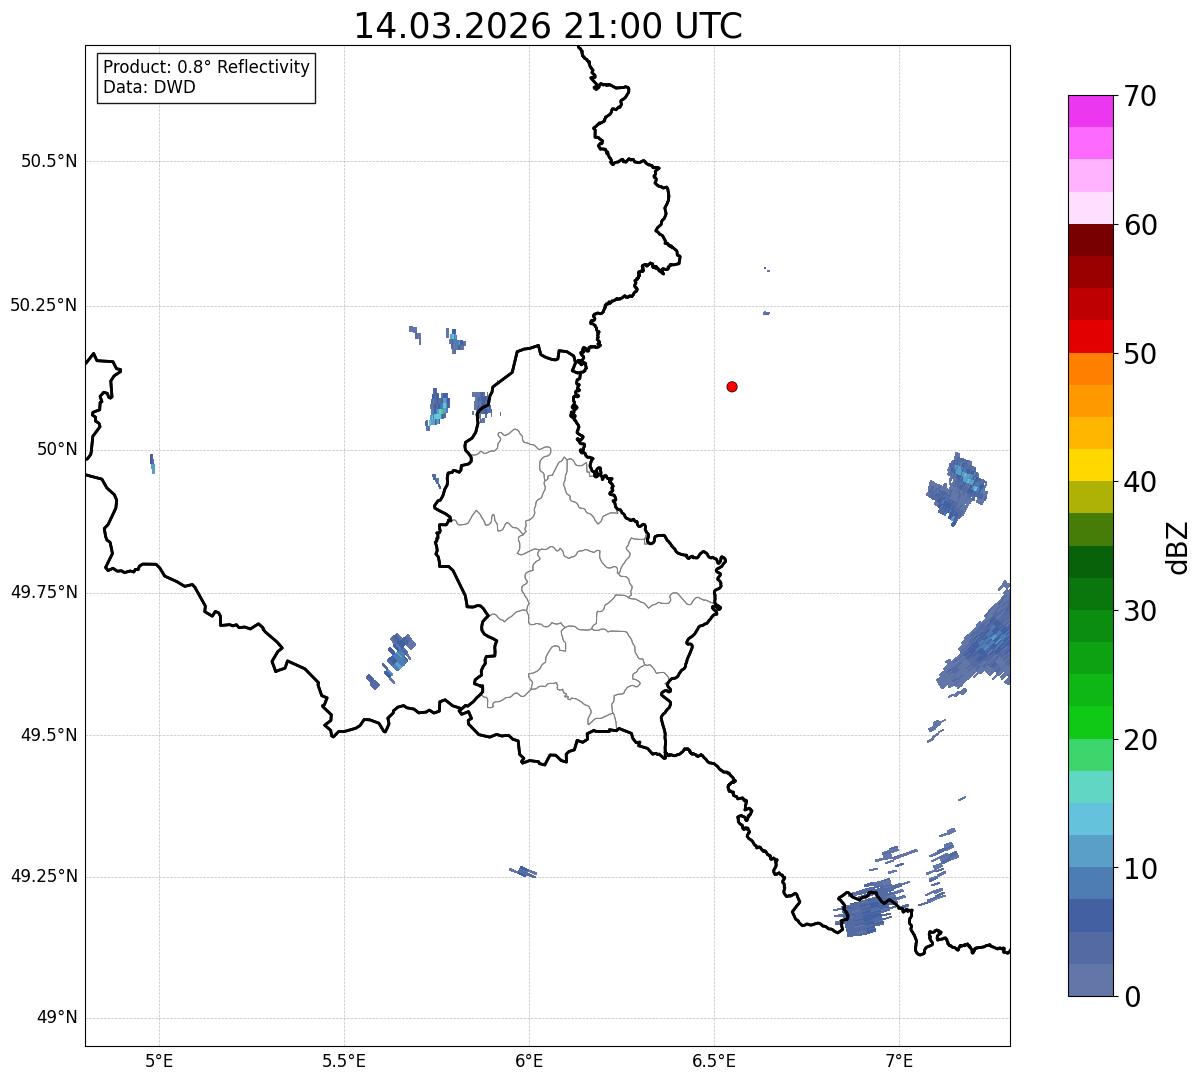Click the dark maroon colorbar segment below 60
This screenshot has width=1202, height=1081.
click(x=1090, y=240)
